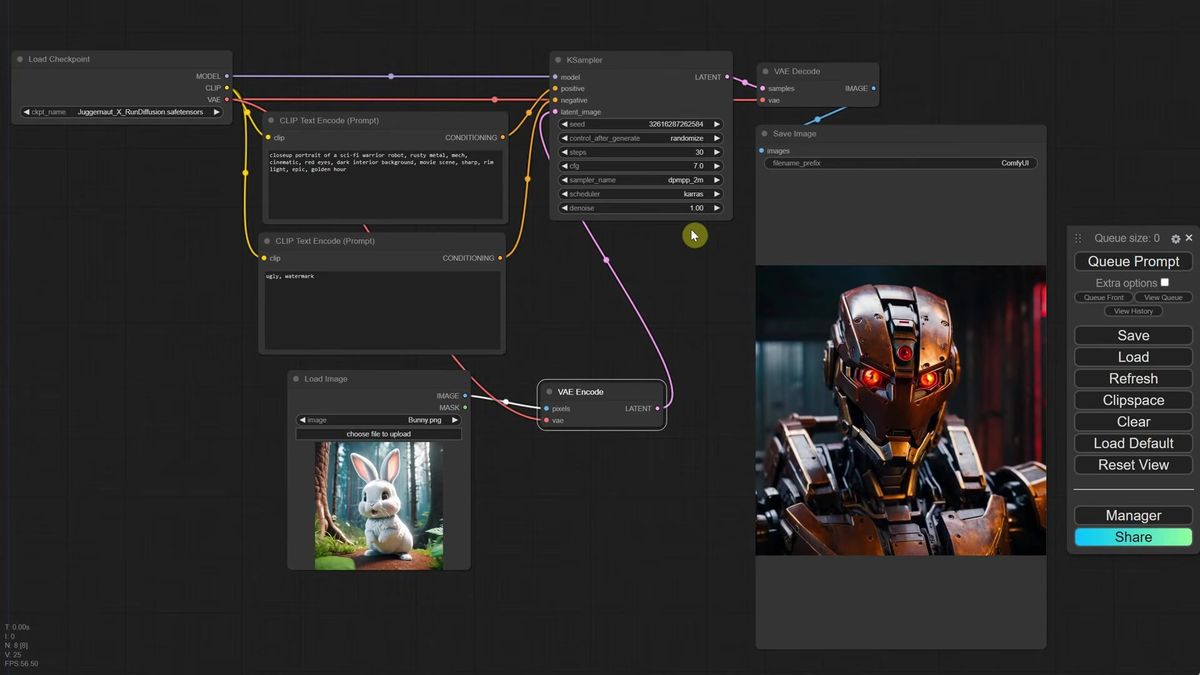Viewport: 1200px width, 675px height.
Task: Click Load Default
Action: coord(1133,443)
